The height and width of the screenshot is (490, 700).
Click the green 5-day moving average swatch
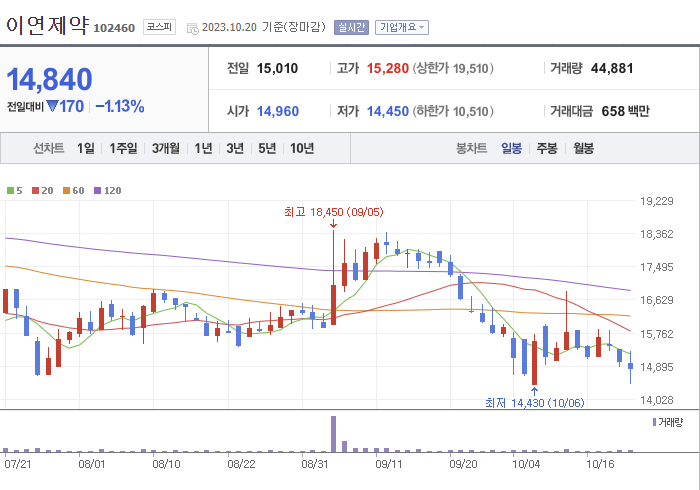(x=10, y=191)
